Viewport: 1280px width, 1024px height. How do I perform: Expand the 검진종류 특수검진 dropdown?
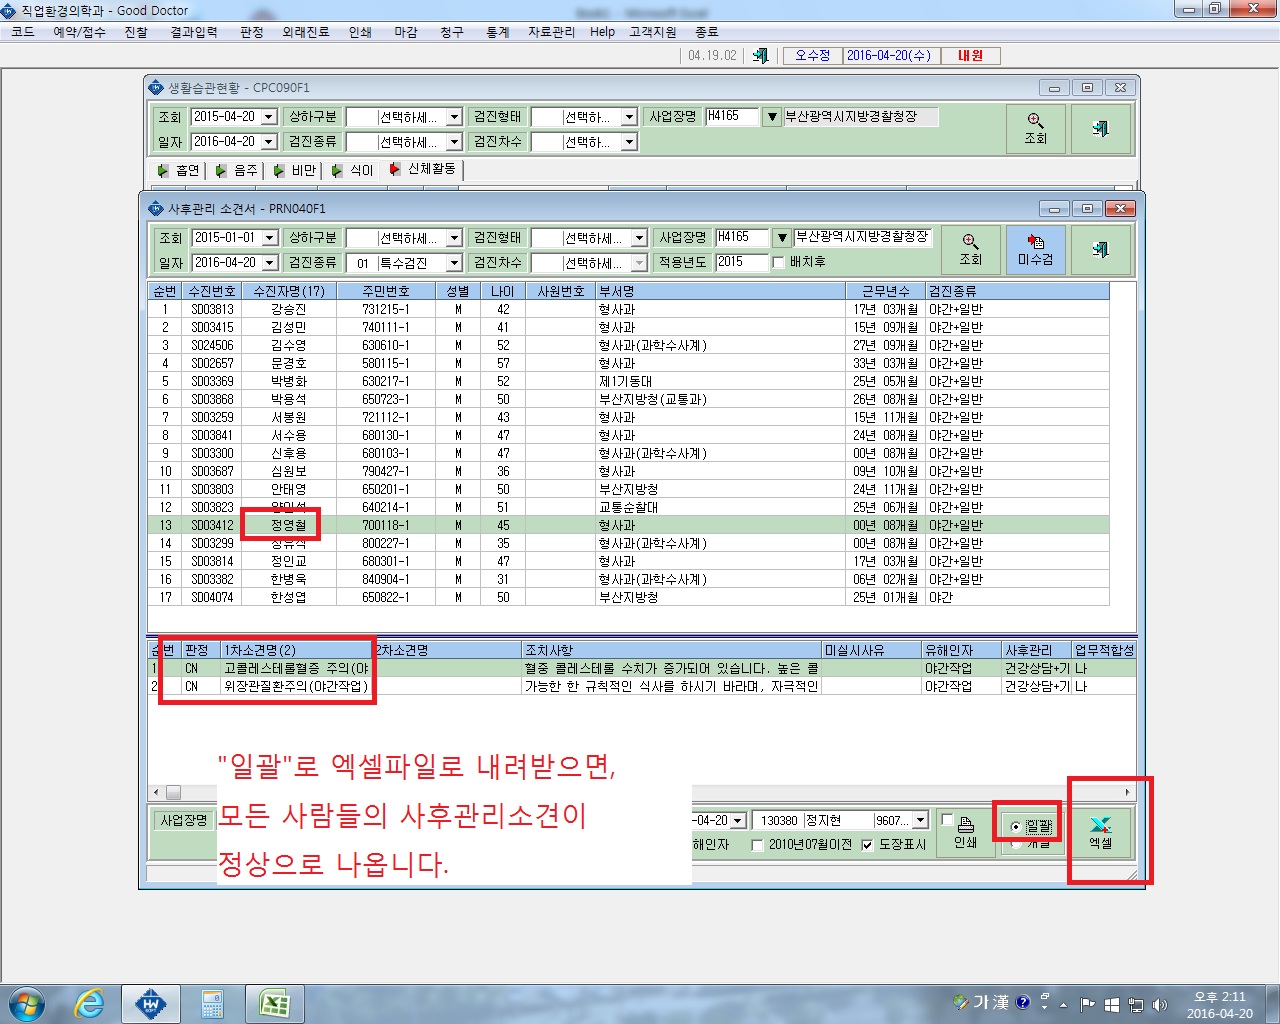(454, 263)
